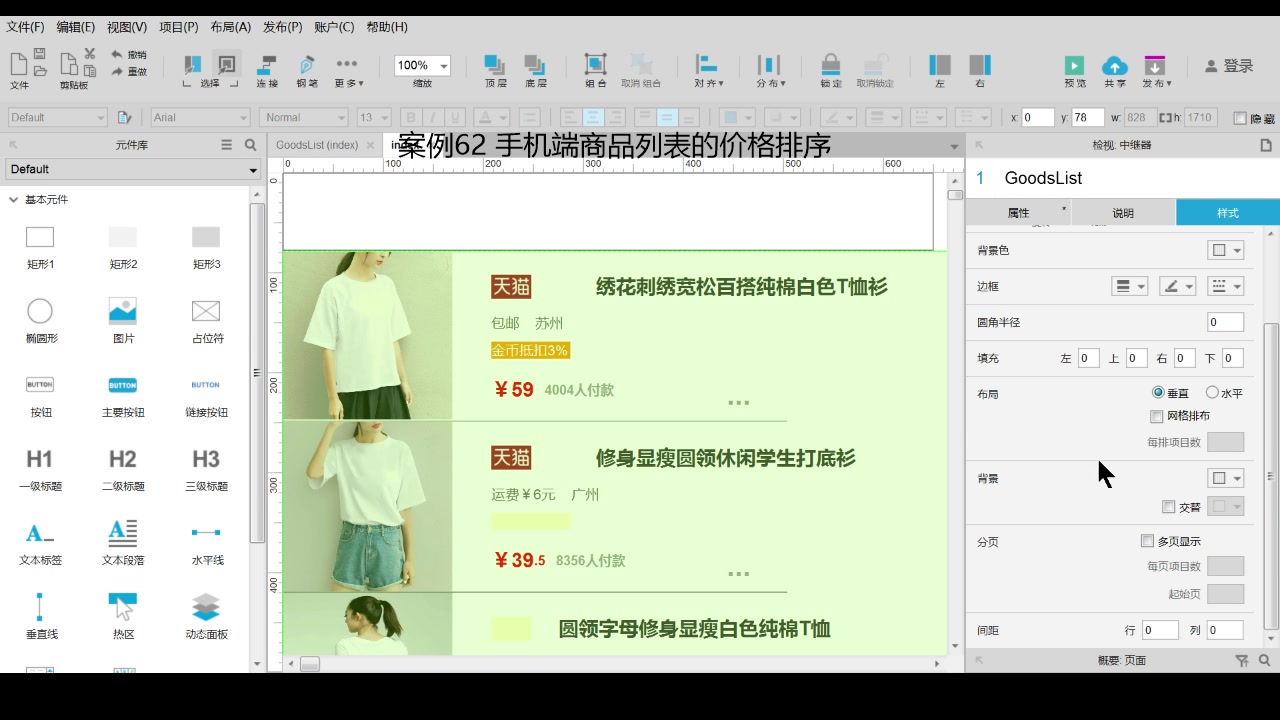Open the inspector notes page icon

pyautogui.click(x=1266, y=145)
